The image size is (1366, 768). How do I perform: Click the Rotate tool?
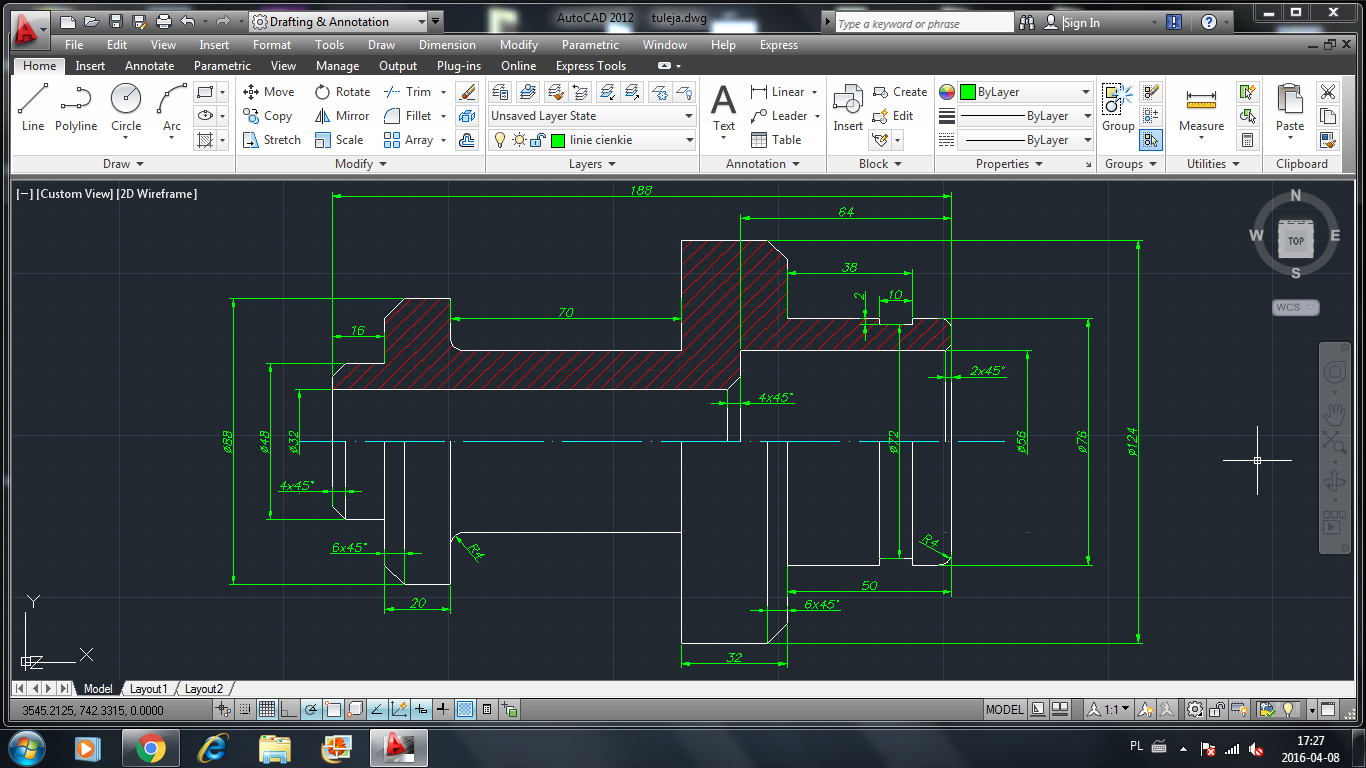(x=342, y=91)
